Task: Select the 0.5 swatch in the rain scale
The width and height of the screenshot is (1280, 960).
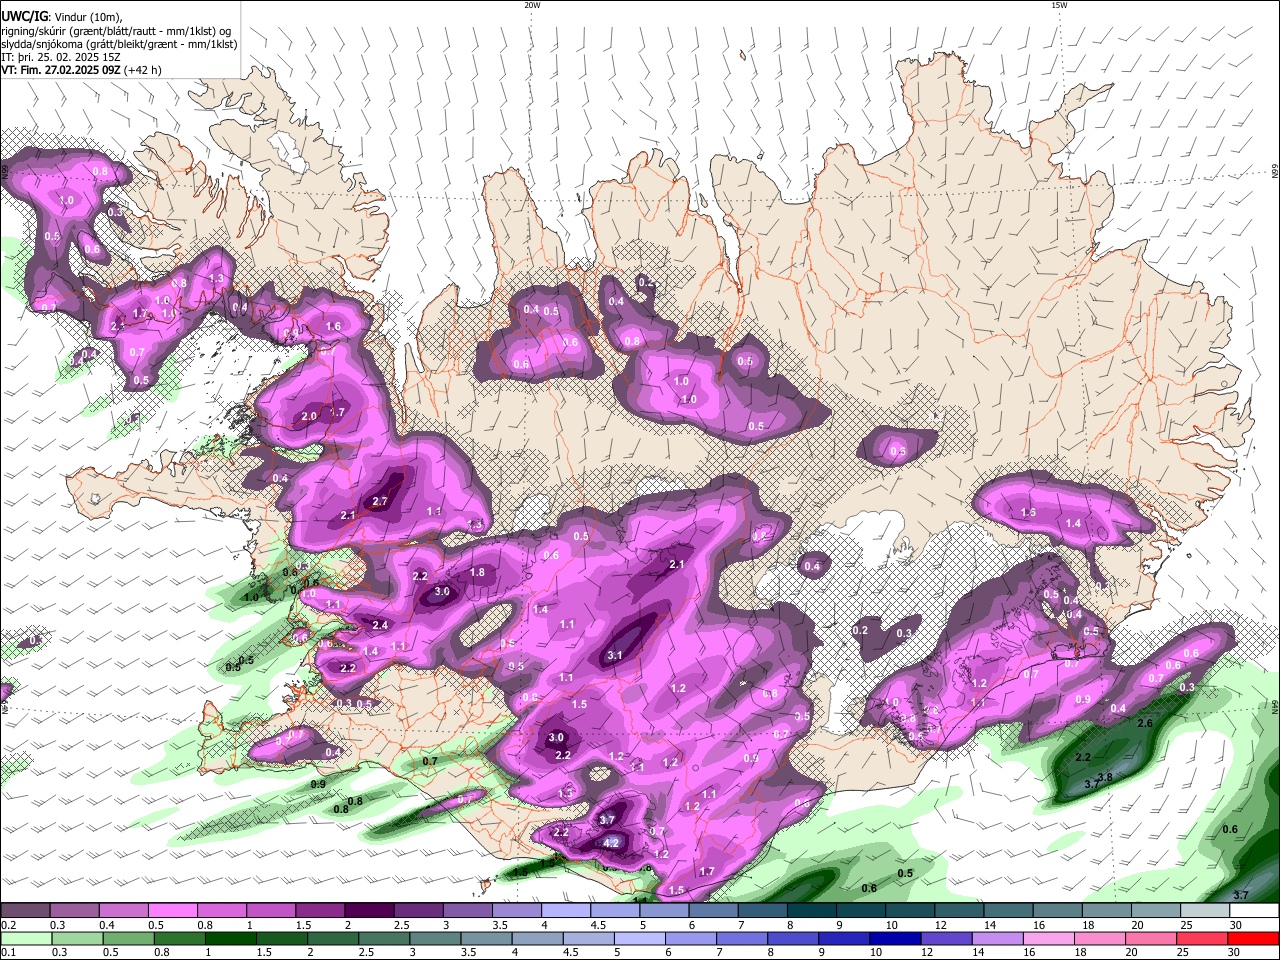Action: tap(128, 939)
